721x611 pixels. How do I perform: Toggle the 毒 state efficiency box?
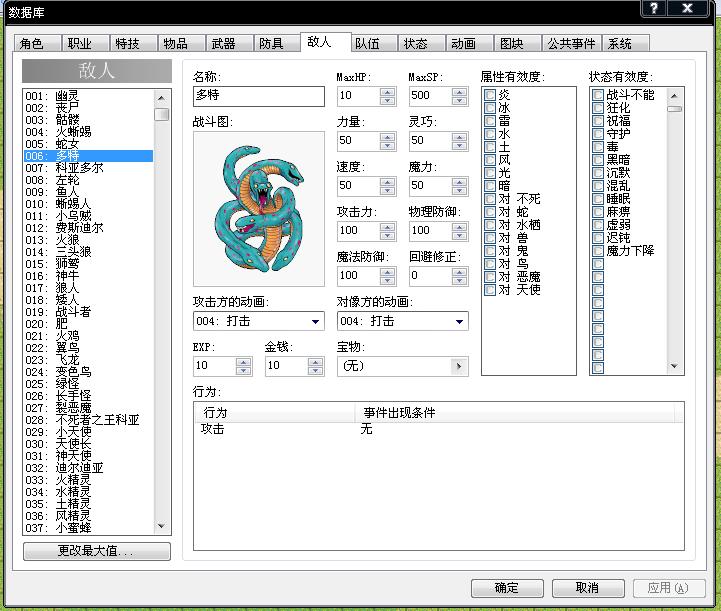[x=598, y=147]
